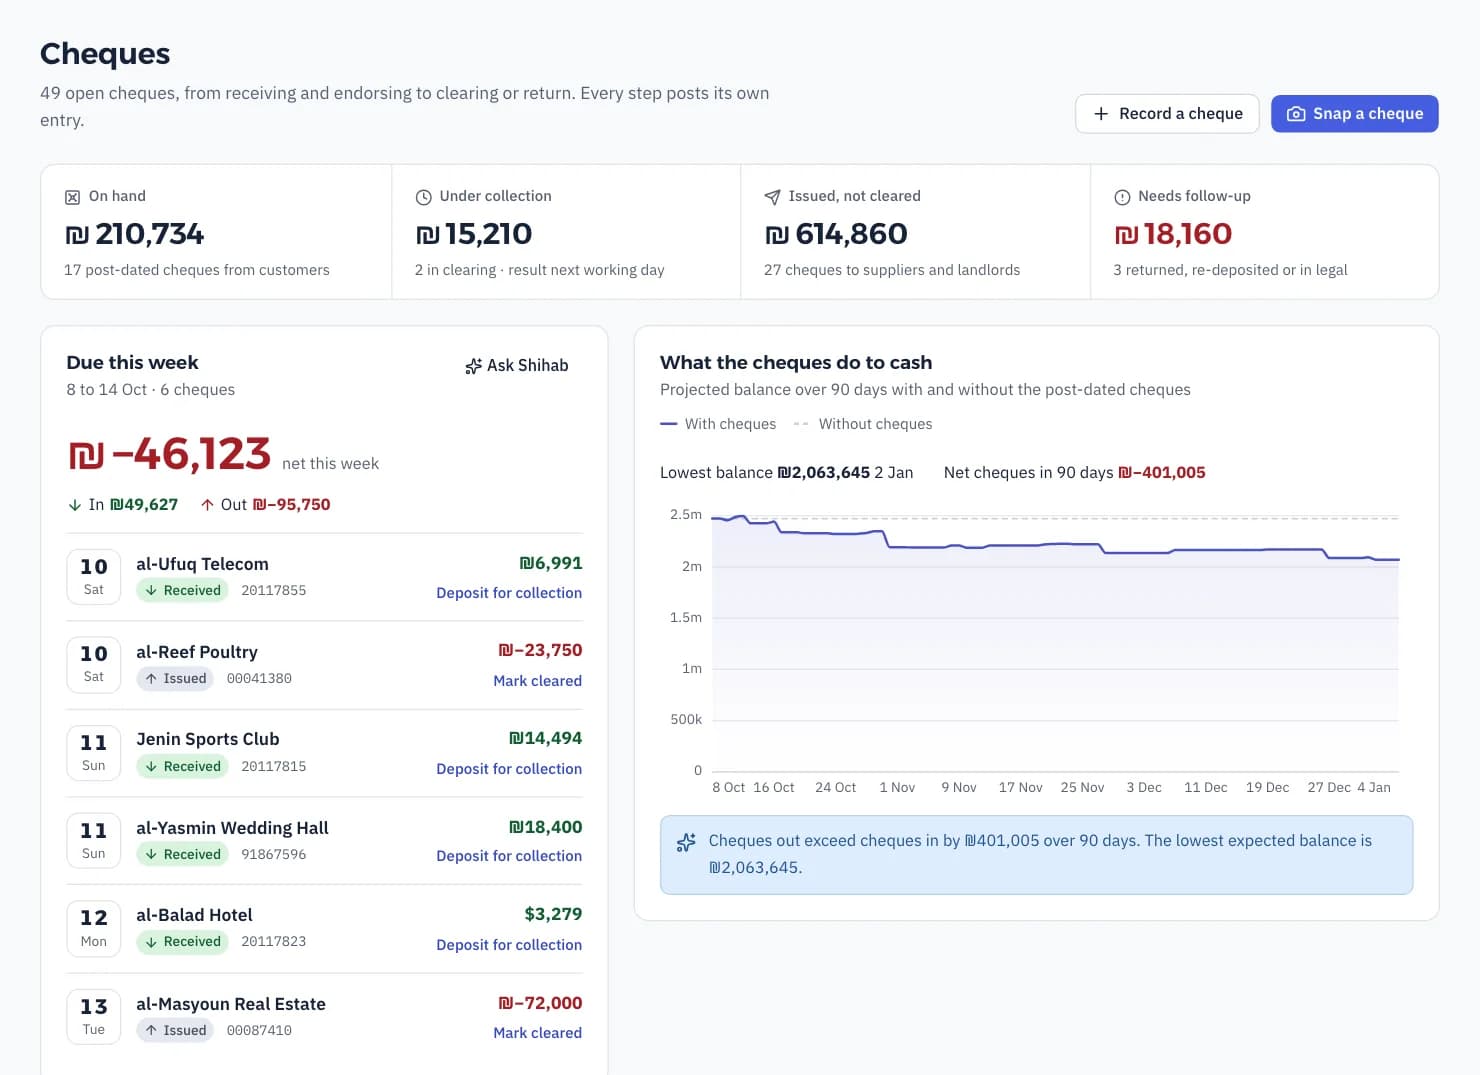Click the up arrow icon next to Out total
Image resolution: width=1480 pixels, height=1075 pixels.
point(207,505)
